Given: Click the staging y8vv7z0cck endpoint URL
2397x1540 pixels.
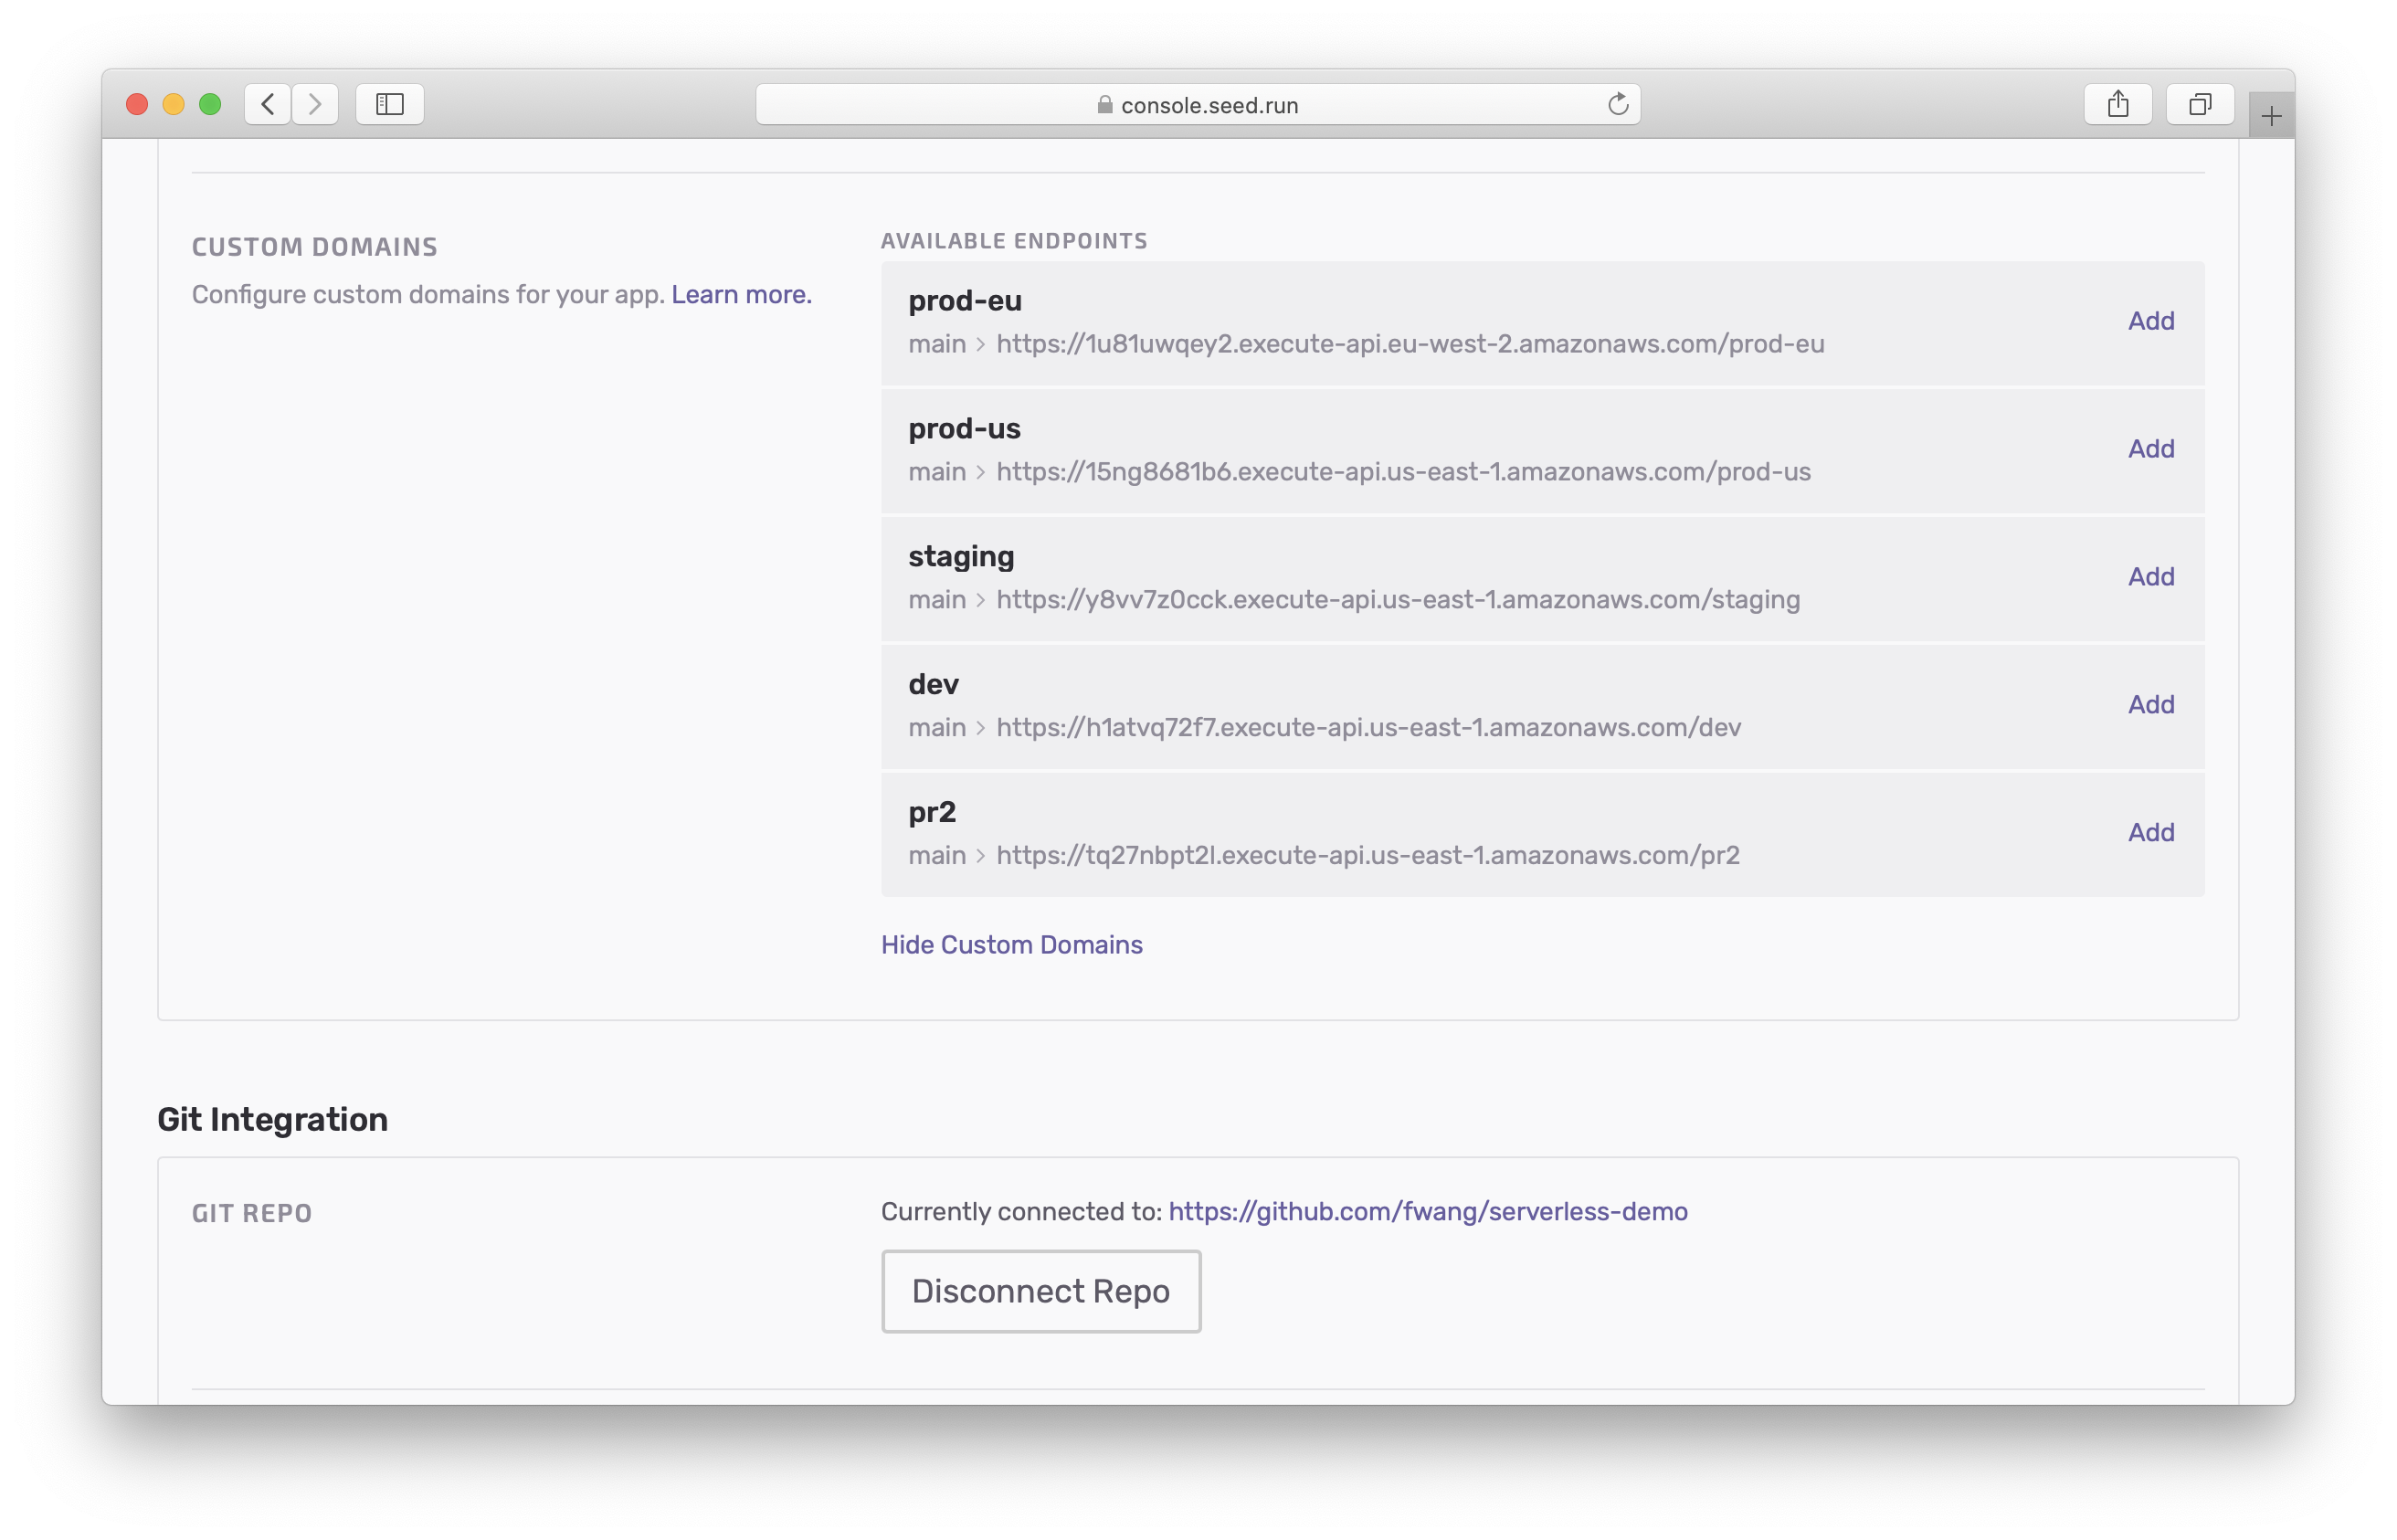Looking at the screenshot, I should click(1398, 600).
